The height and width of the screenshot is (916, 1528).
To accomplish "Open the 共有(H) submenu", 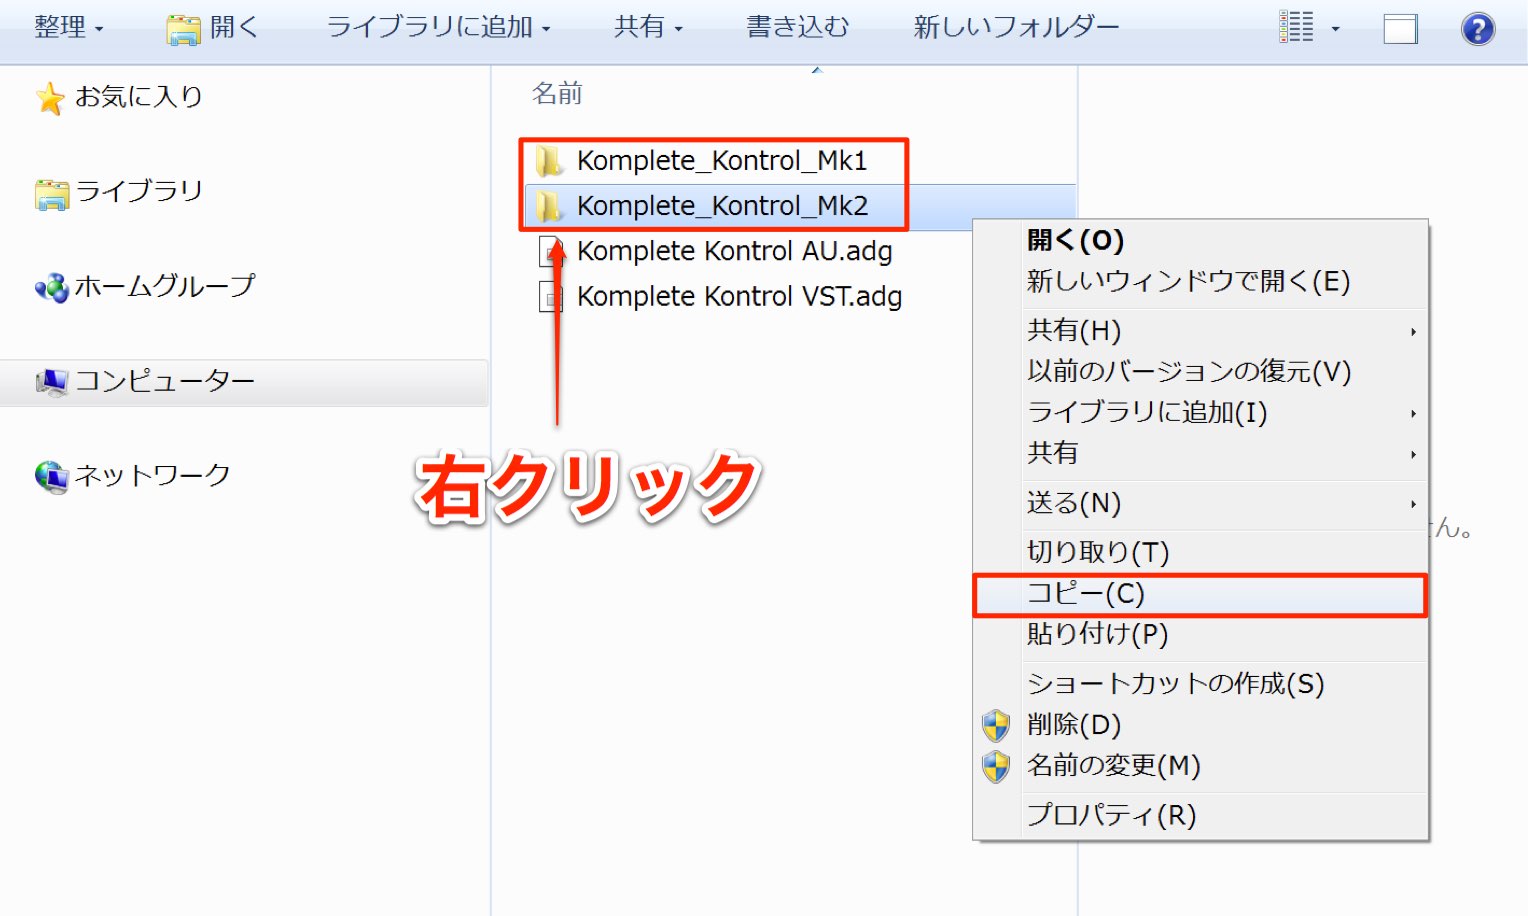I will tap(1200, 330).
